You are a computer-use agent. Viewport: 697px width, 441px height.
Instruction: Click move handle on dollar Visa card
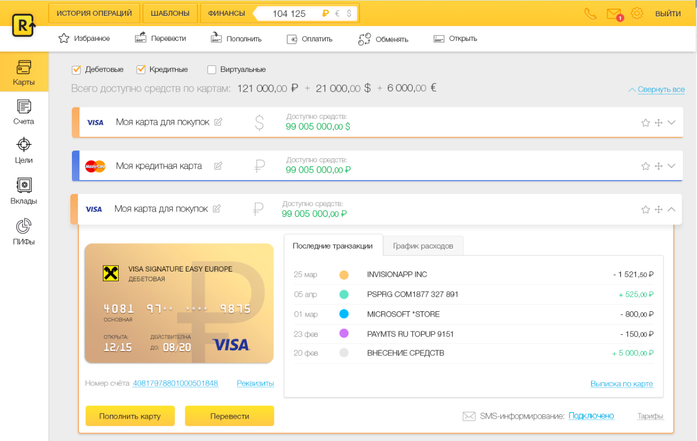(659, 123)
